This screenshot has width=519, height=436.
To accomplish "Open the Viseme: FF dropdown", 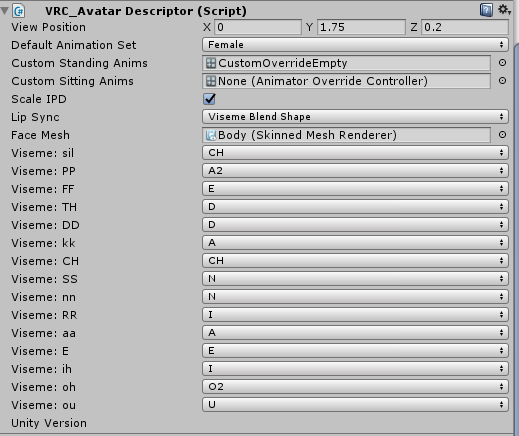I will 355,189.
